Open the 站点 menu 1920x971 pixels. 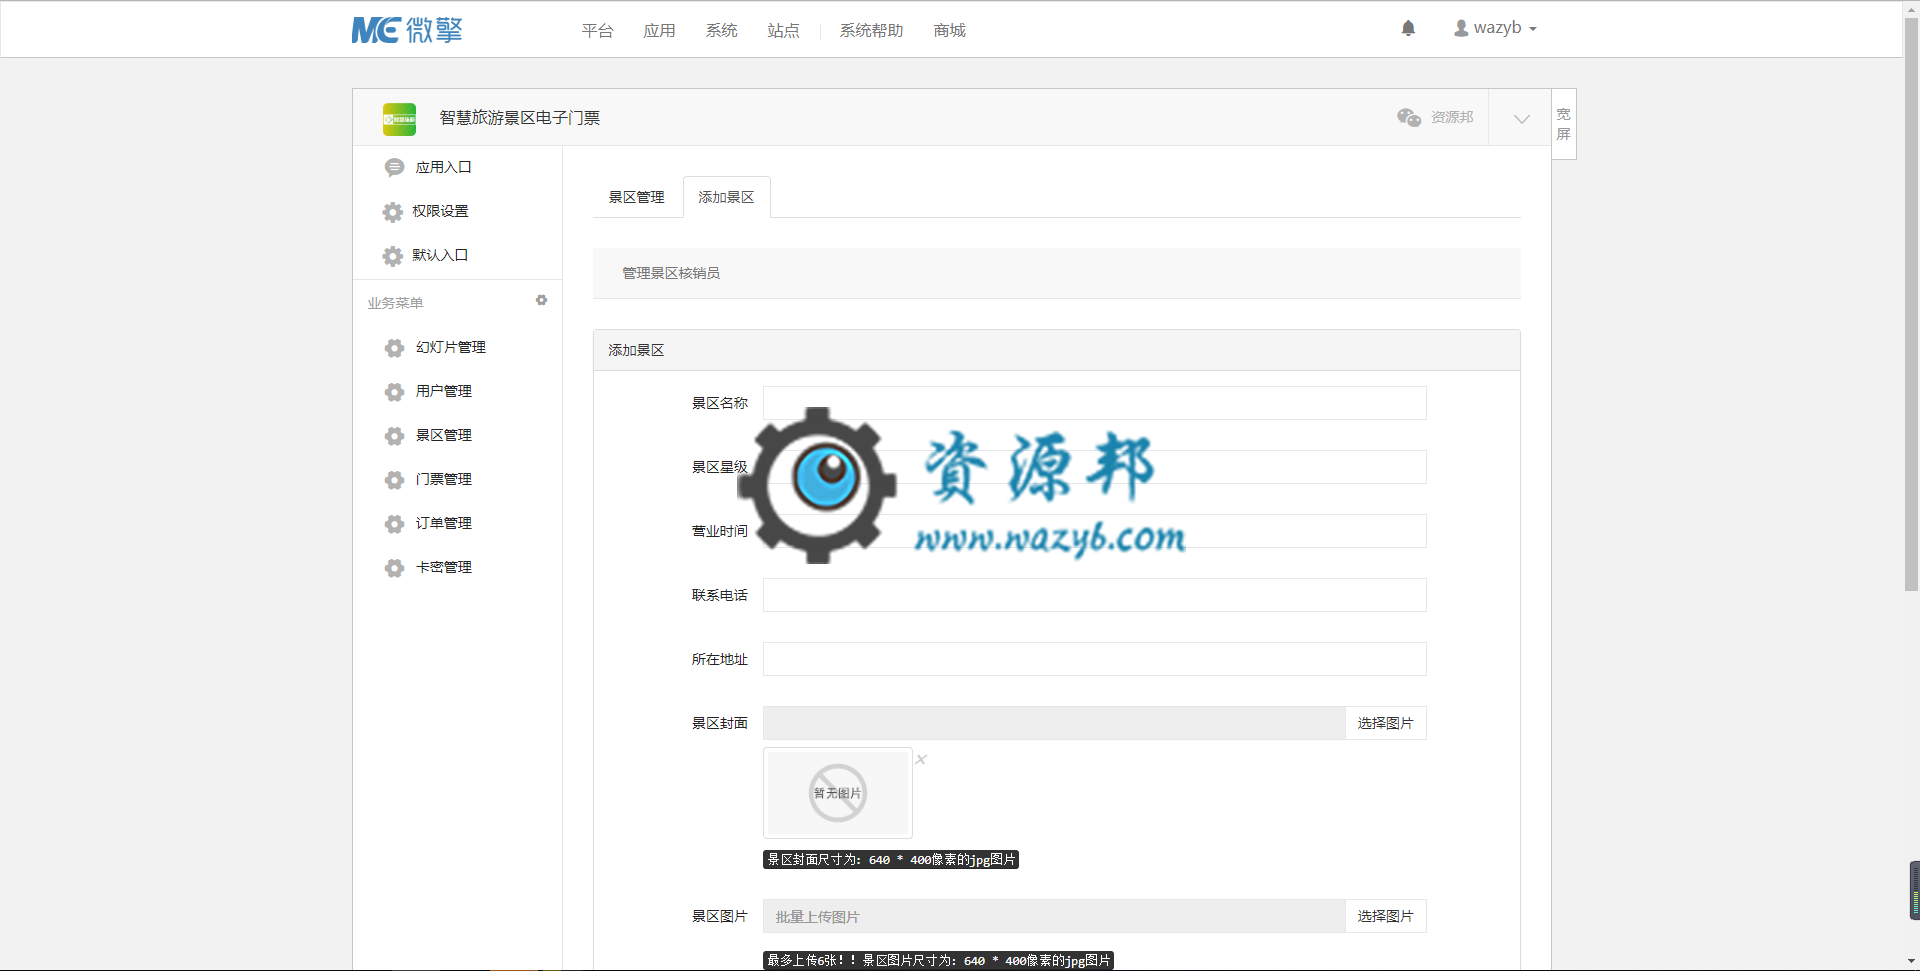point(784,31)
